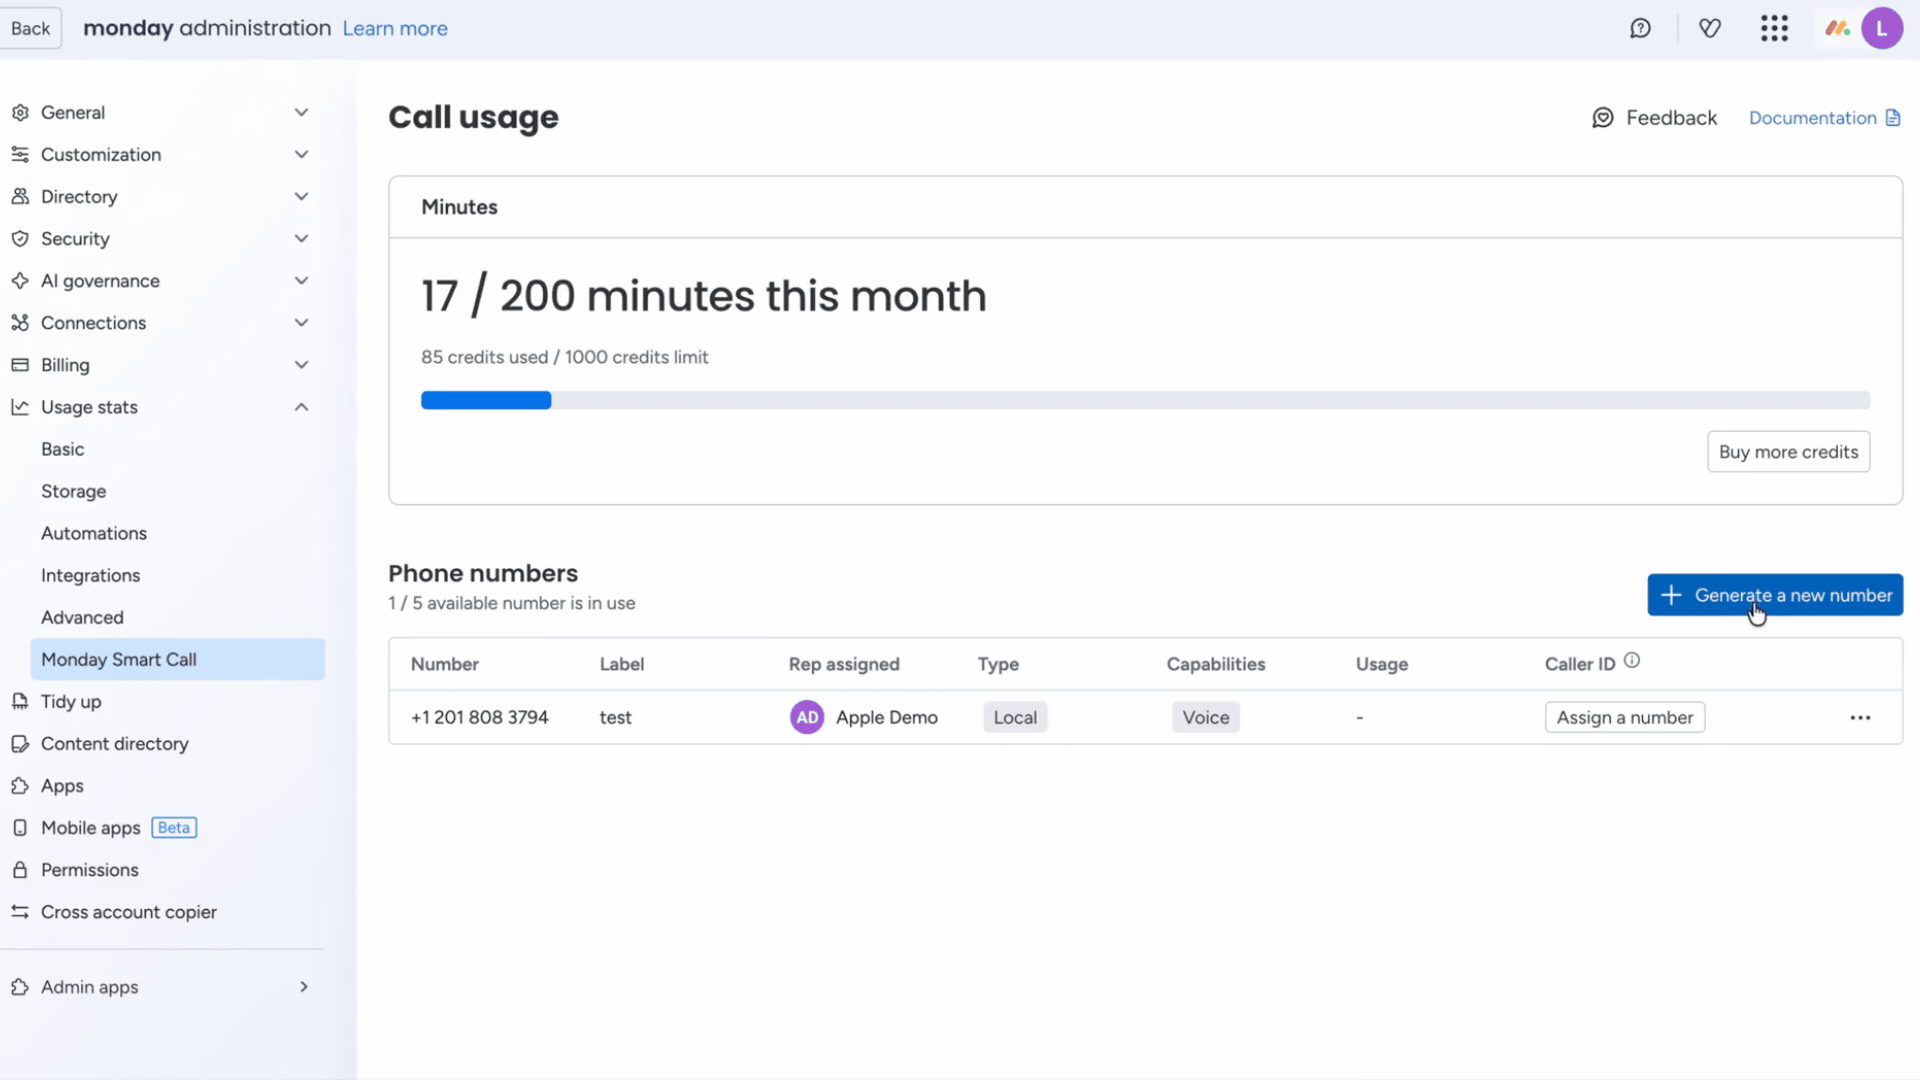Open the Admin apps submenu arrow
This screenshot has height=1080, width=1920.
[x=304, y=987]
